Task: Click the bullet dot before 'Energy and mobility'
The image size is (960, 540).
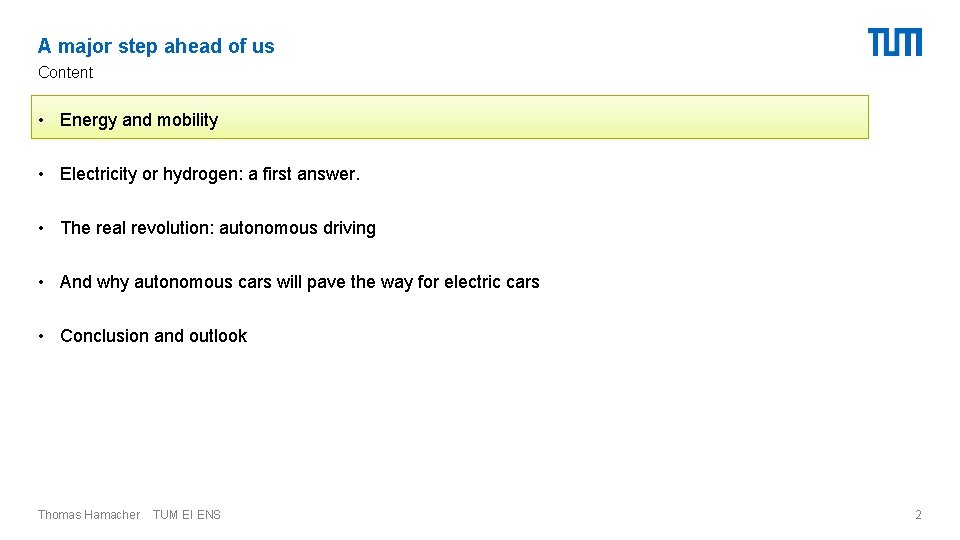Action: pyautogui.click(x=41, y=120)
